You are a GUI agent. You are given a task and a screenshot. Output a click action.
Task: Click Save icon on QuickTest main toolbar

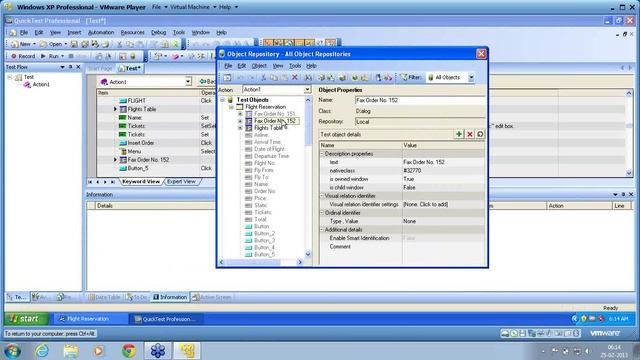pos(74,44)
